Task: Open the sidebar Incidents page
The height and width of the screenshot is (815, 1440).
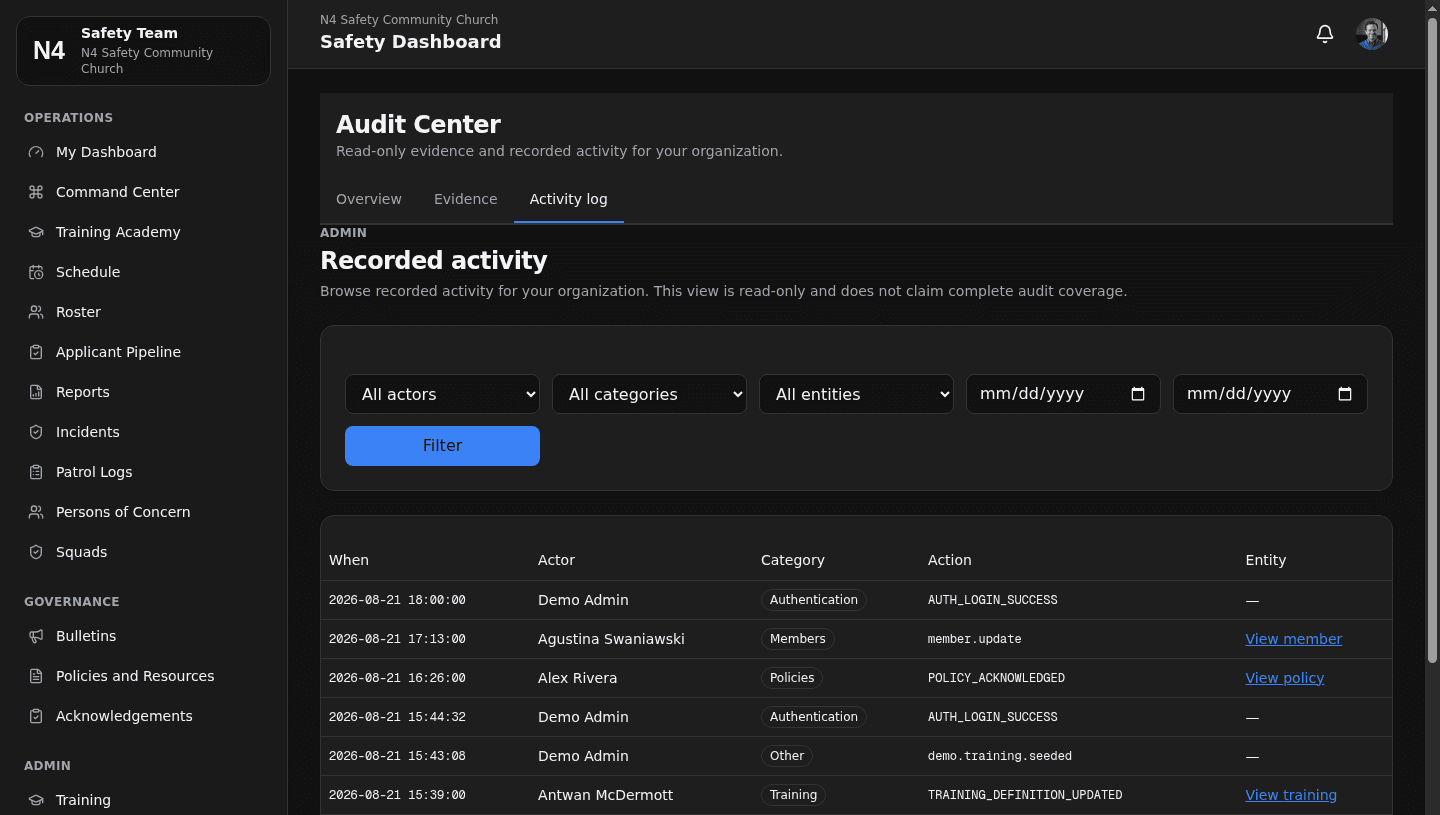Action: 144,432
